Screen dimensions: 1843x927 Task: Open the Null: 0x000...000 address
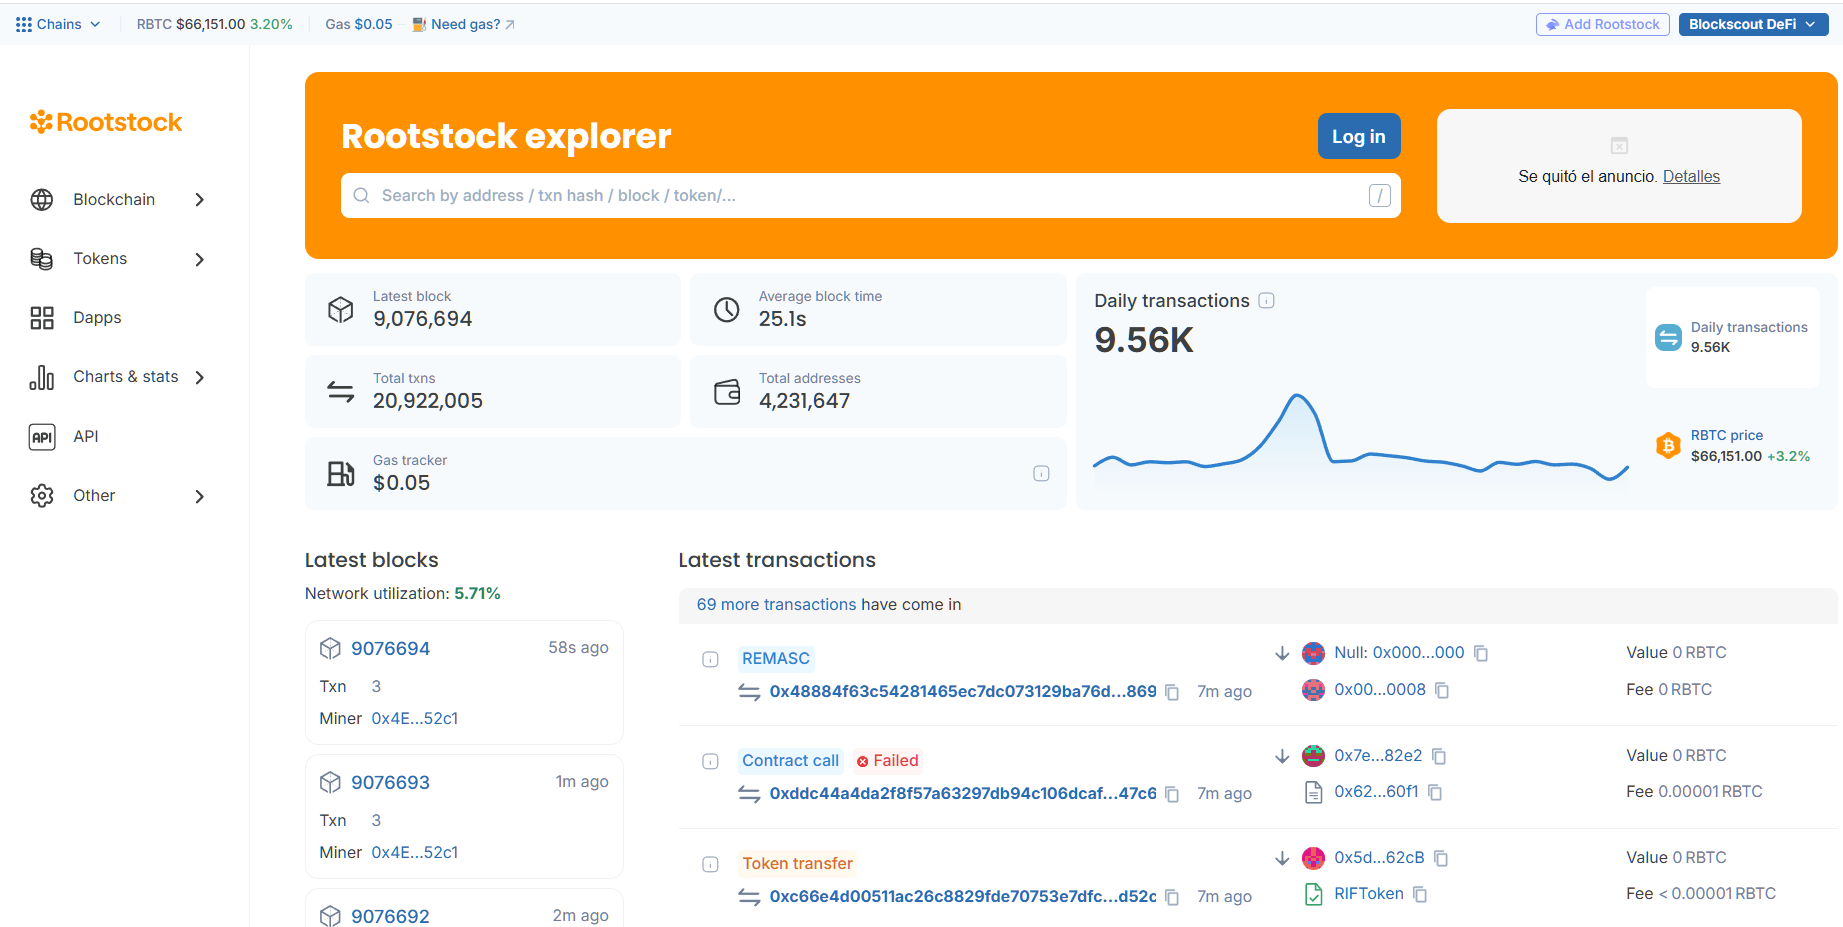(1399, 653)
